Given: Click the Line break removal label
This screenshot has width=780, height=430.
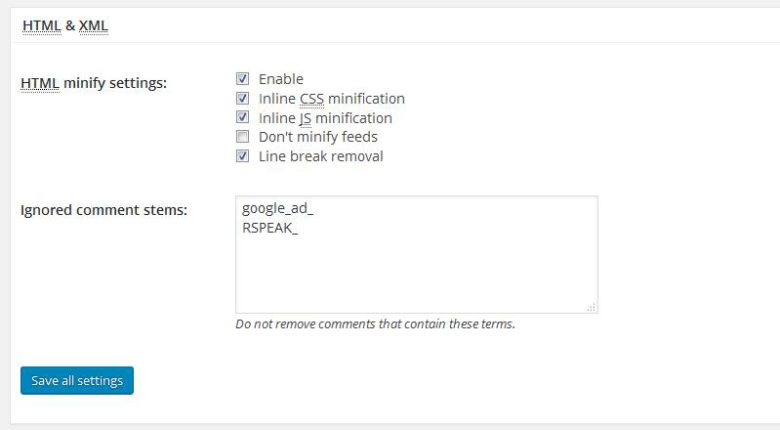Looking at the screenshot, I should [321, 156].
